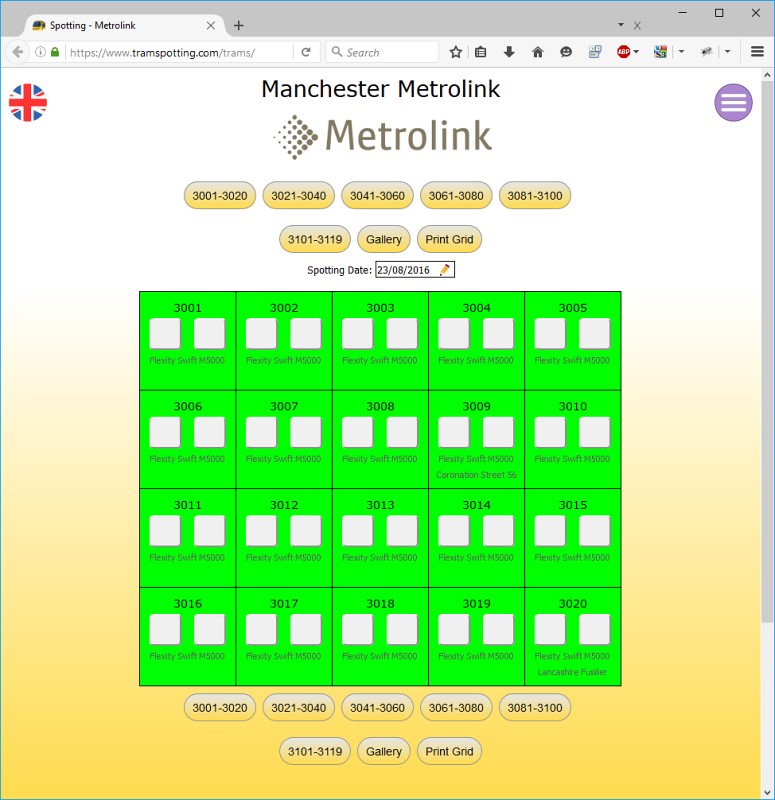Click the vertical page scrollbar
The height and width of the screenshot is (800, 775).
point(767,352)
